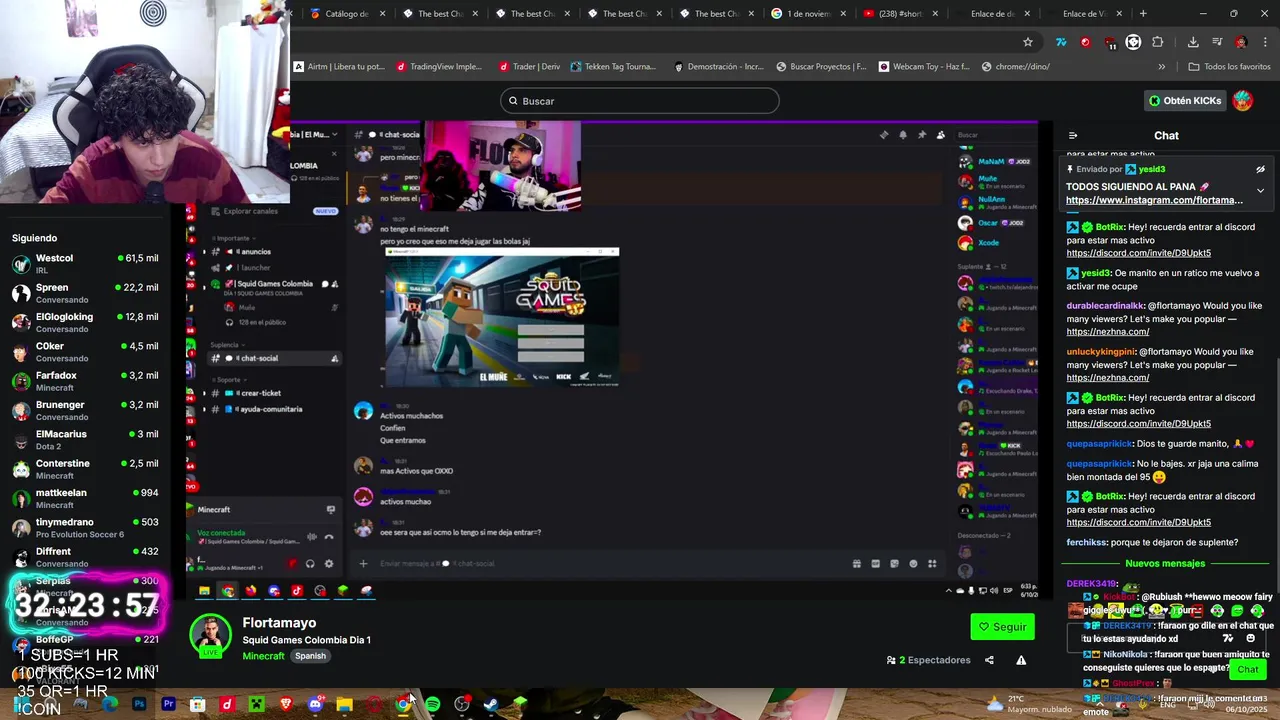Open the media controls icon in Chrome toolbar
Viewport: 1280px width, 720px height.
pyautogui.click(x=1217, y=42)
